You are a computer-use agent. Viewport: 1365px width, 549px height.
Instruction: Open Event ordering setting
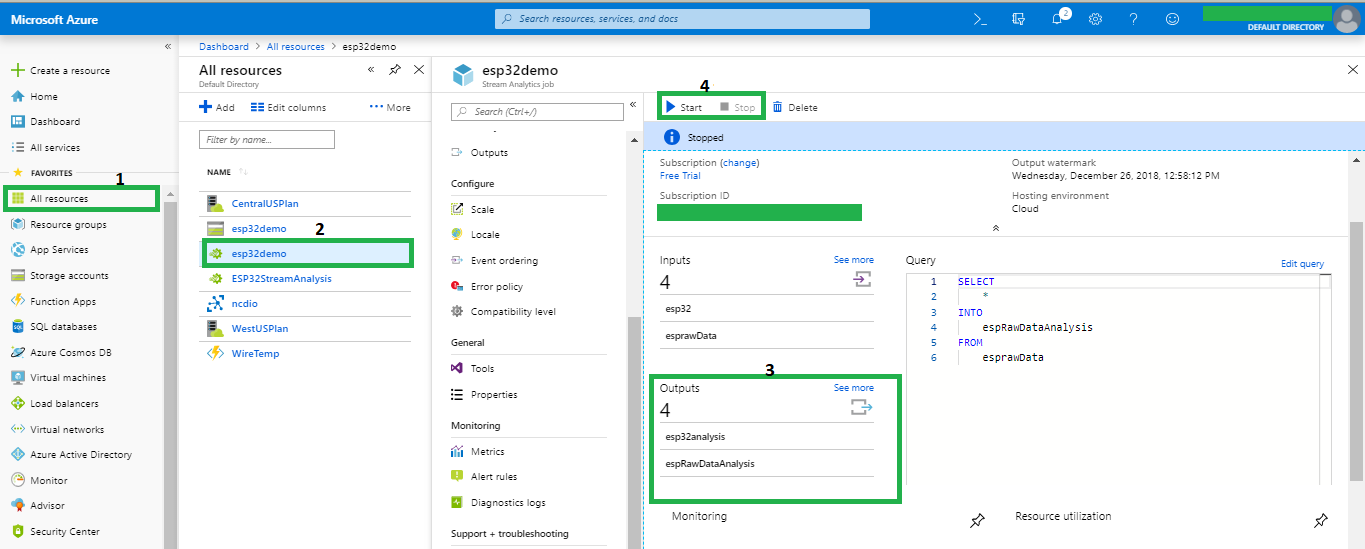(x=504, y=261)
